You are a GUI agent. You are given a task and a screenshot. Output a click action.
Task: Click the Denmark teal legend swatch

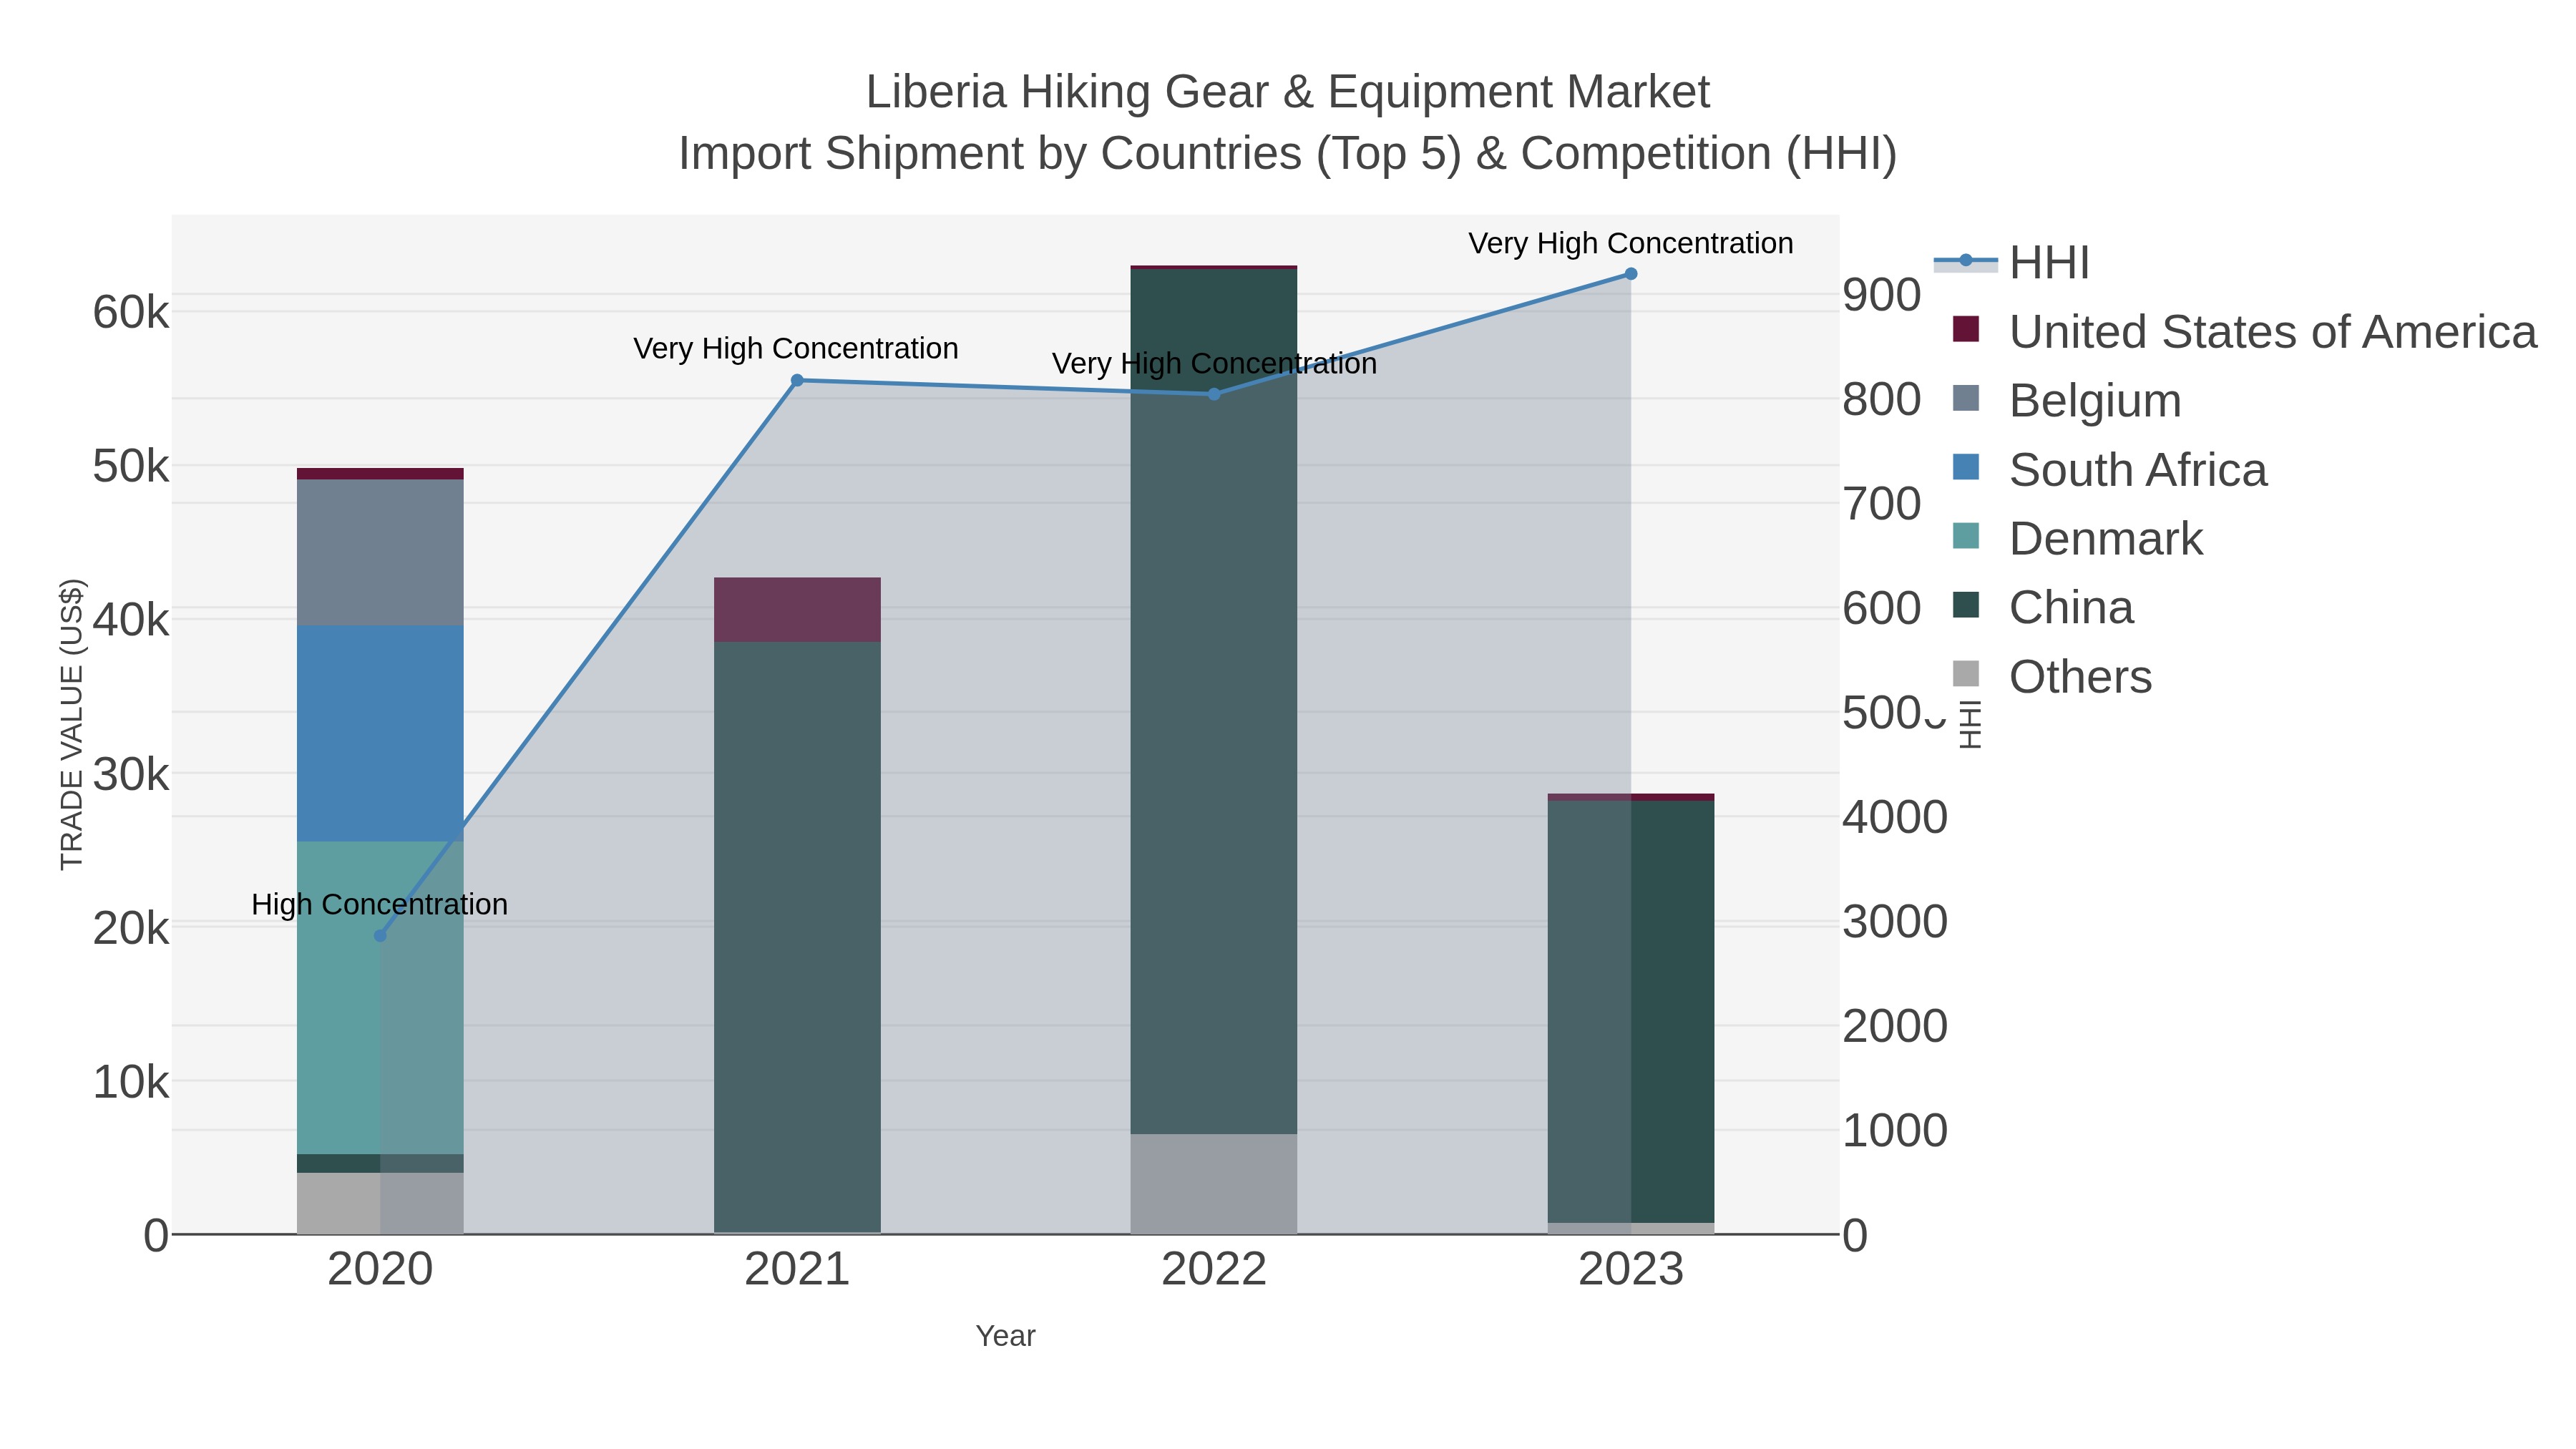point(1966,536)
